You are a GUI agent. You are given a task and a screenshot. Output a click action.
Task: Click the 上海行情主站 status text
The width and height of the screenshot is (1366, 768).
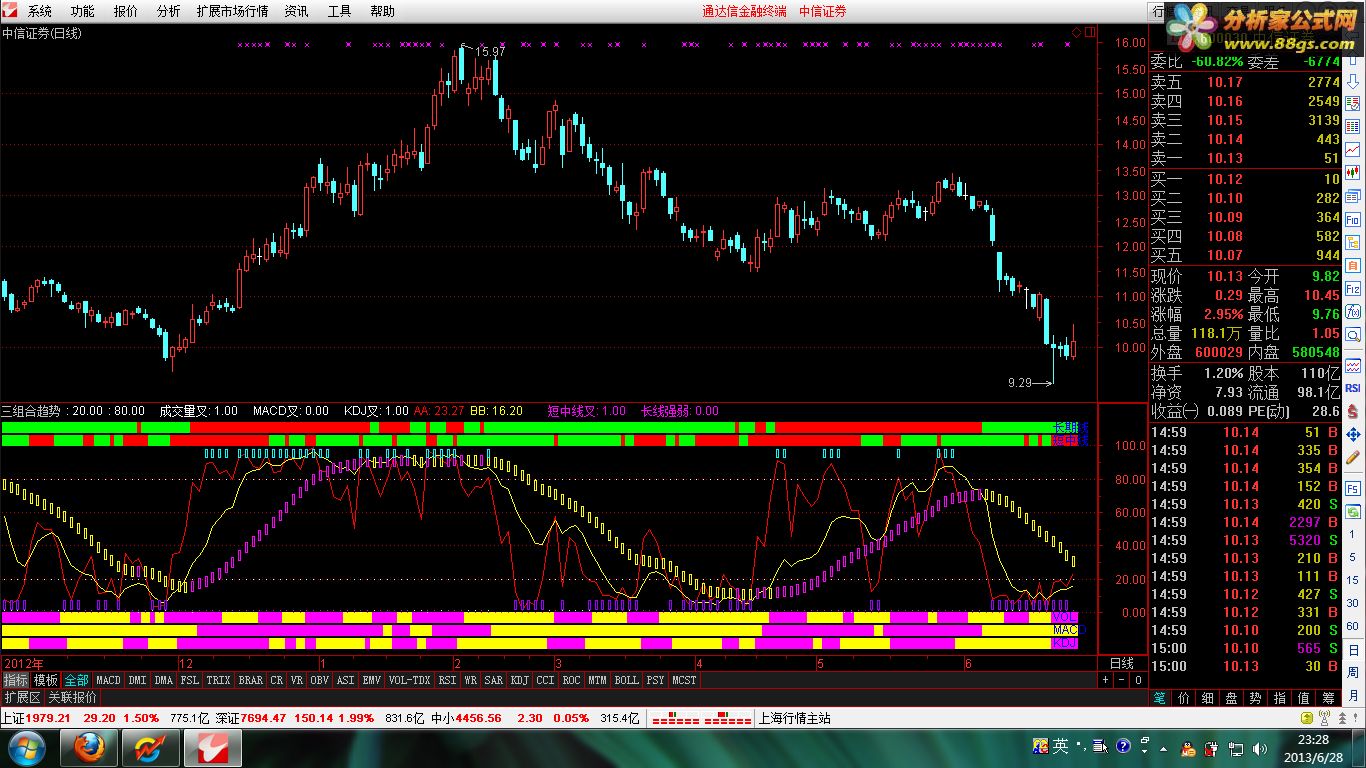(x=795, y=718)
